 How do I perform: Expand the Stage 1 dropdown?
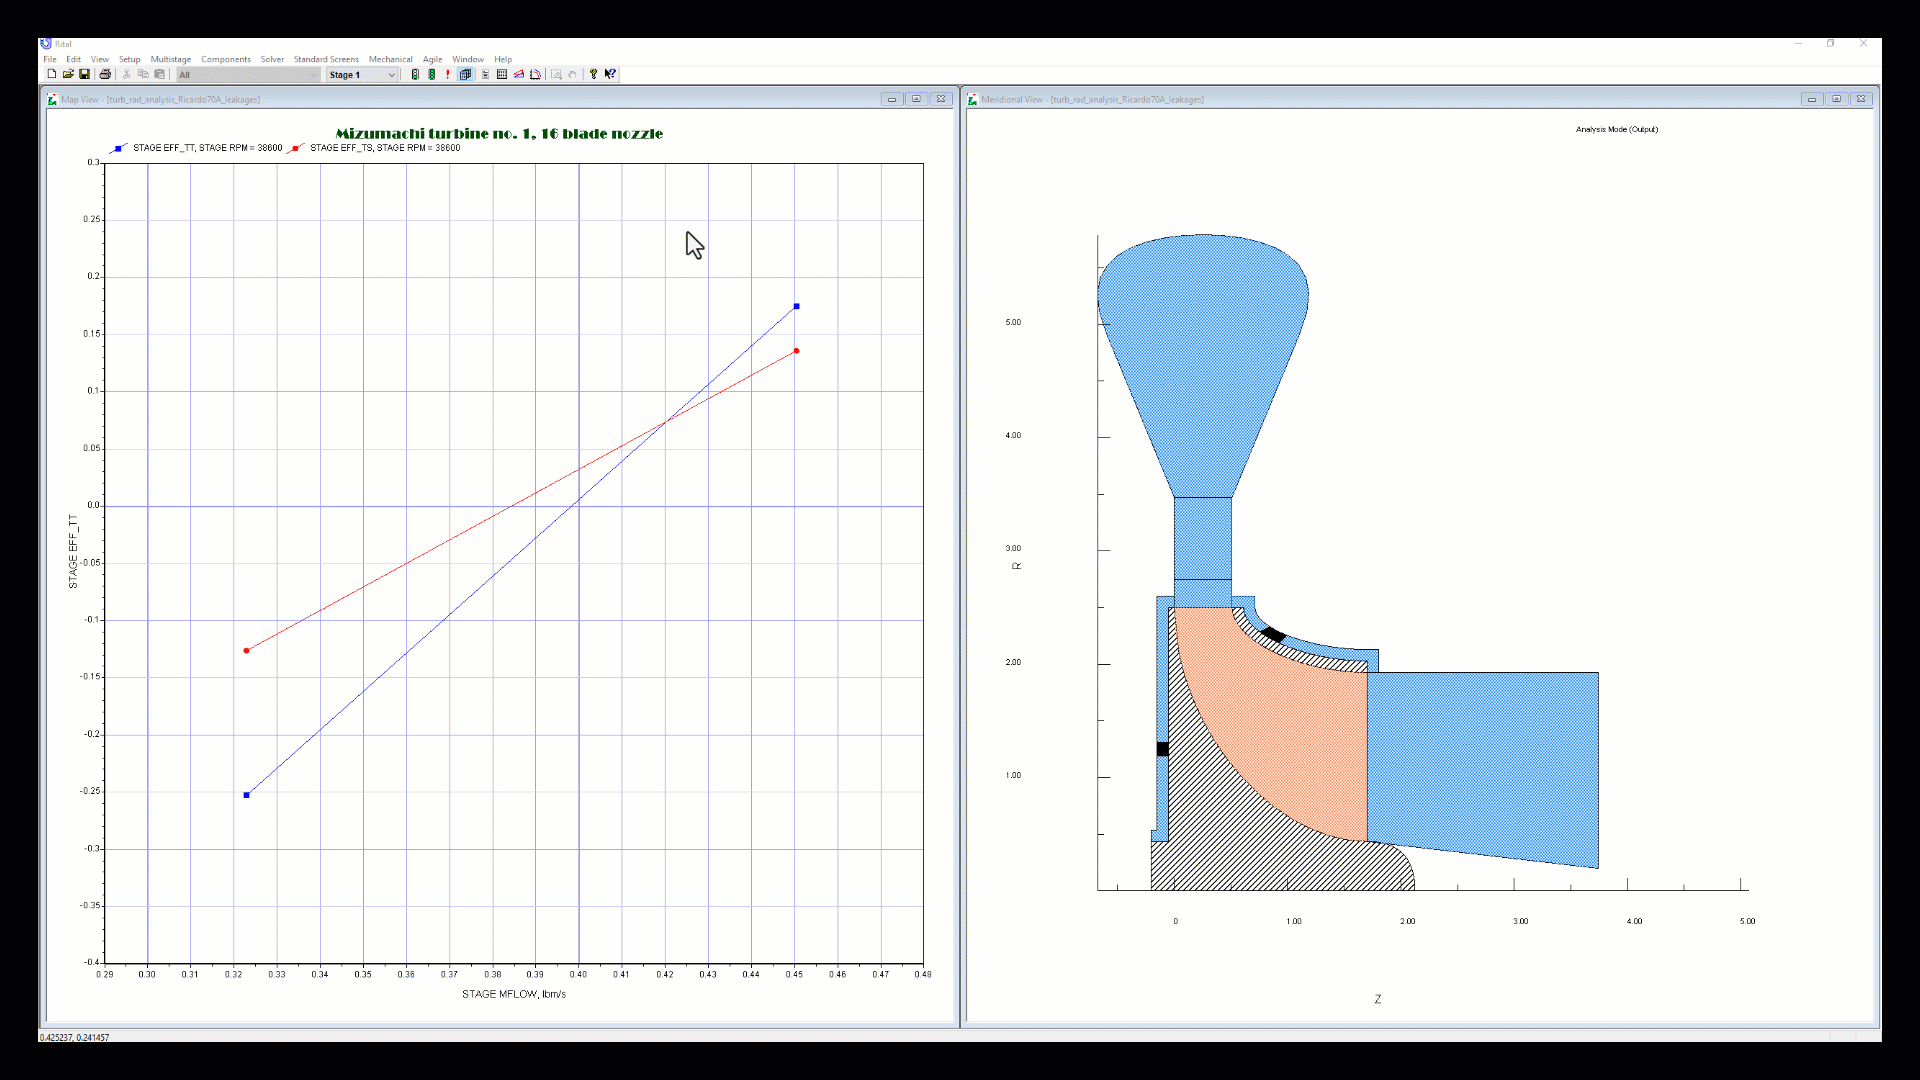click(x=391, y=75)
